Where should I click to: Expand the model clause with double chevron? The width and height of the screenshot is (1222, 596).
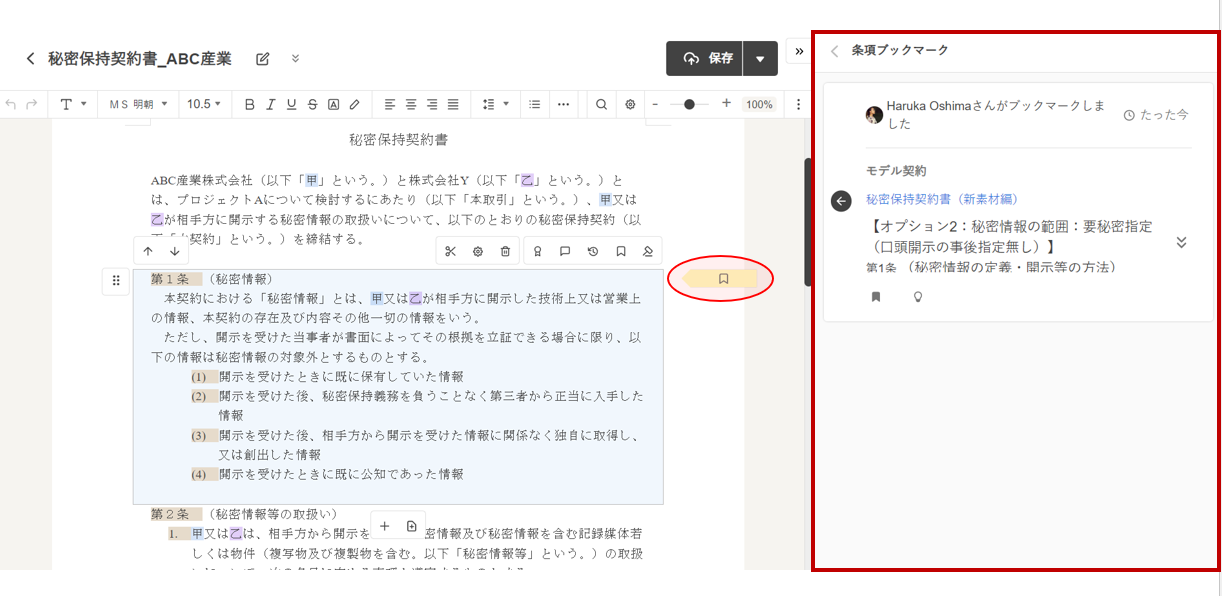1181,242
